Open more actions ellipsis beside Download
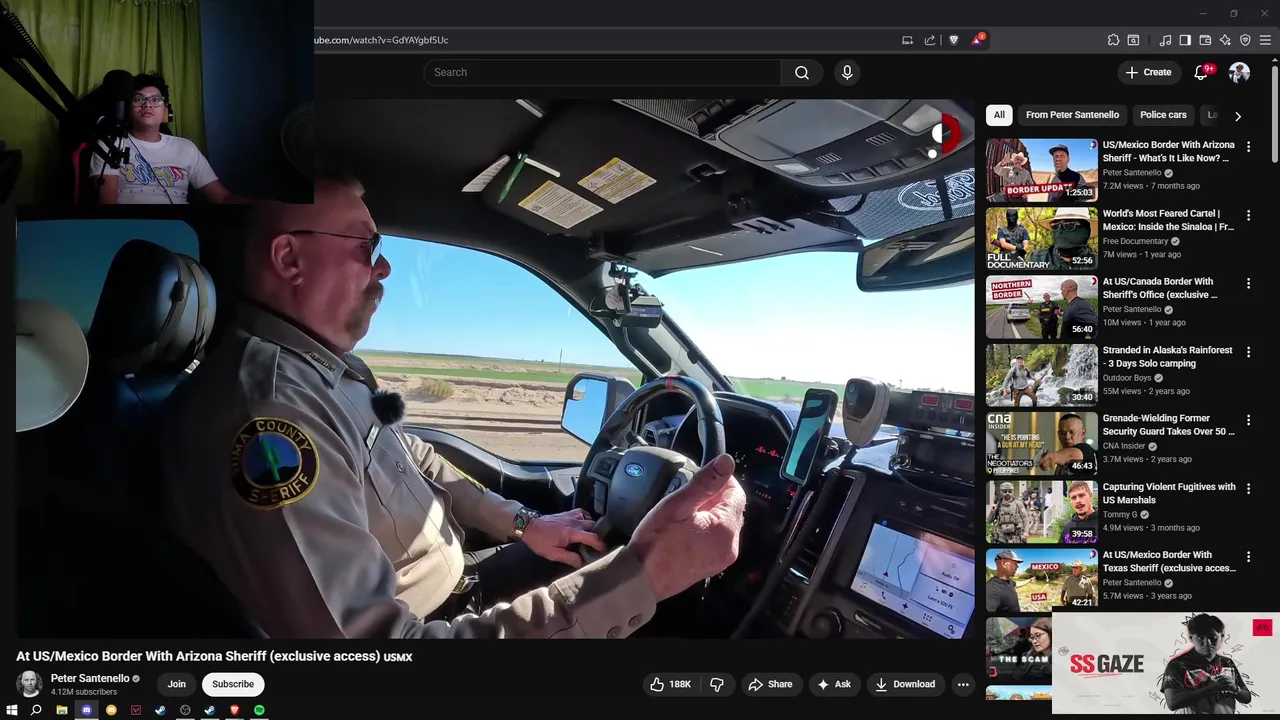Image resolution: width=1280 pixels, height=720 pixels. [x=963, y=684]
